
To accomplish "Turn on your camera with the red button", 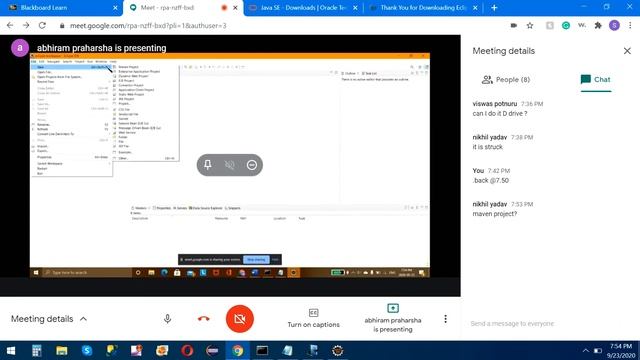I will pyautogui.click(x=240, y=319).
